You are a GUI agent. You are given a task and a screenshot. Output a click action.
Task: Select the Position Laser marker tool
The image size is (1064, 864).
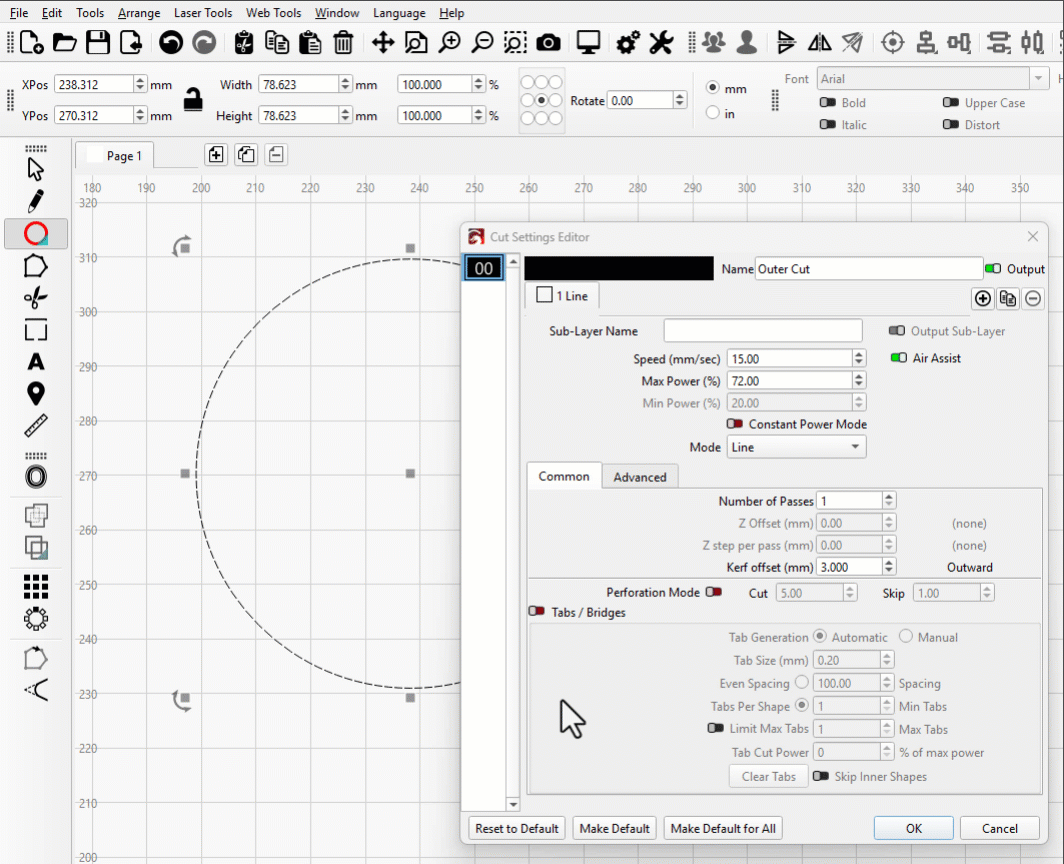(x=36, y=394)
